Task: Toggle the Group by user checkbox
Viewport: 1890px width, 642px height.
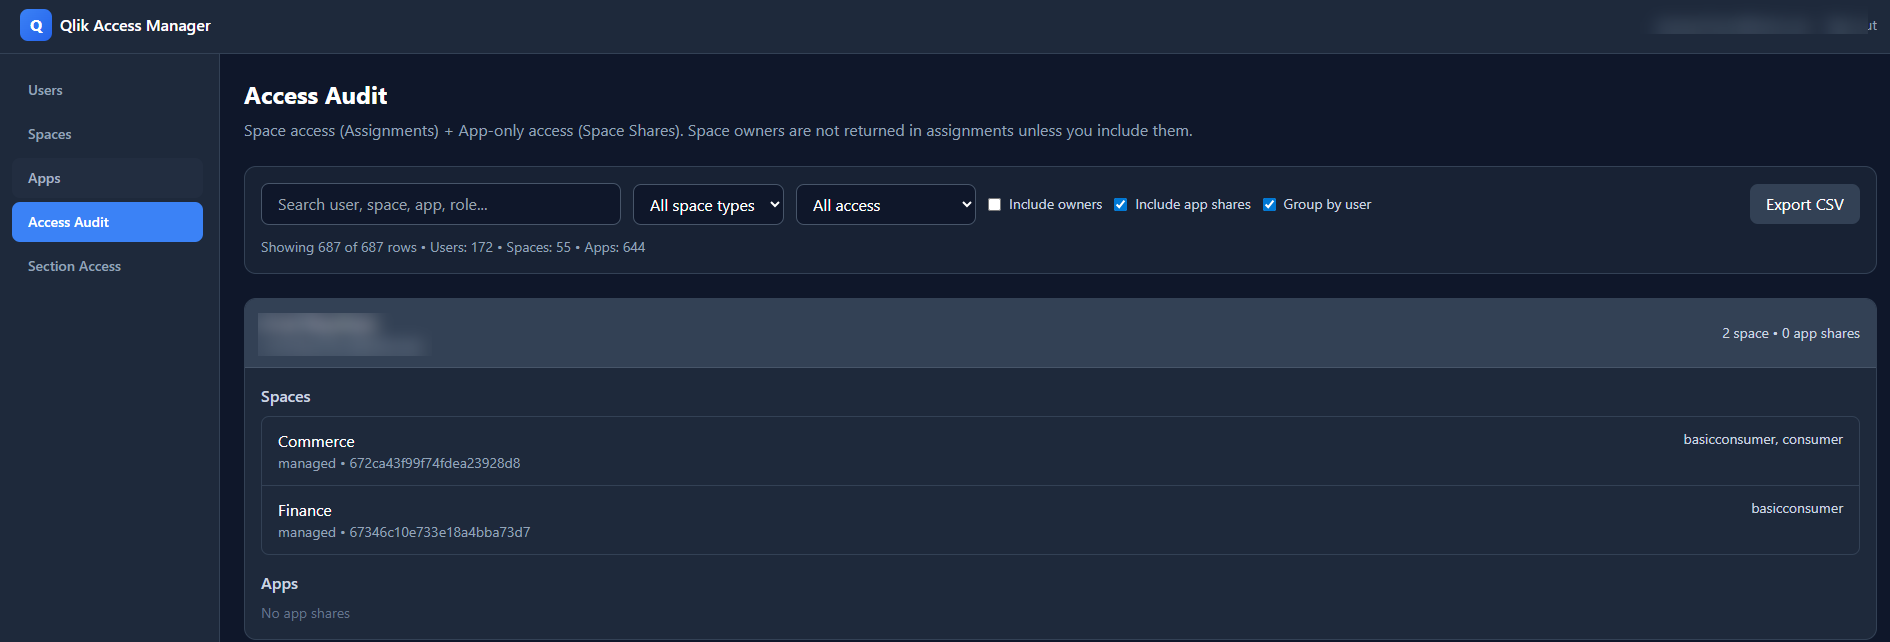Action: click(x=1269, y=205)
